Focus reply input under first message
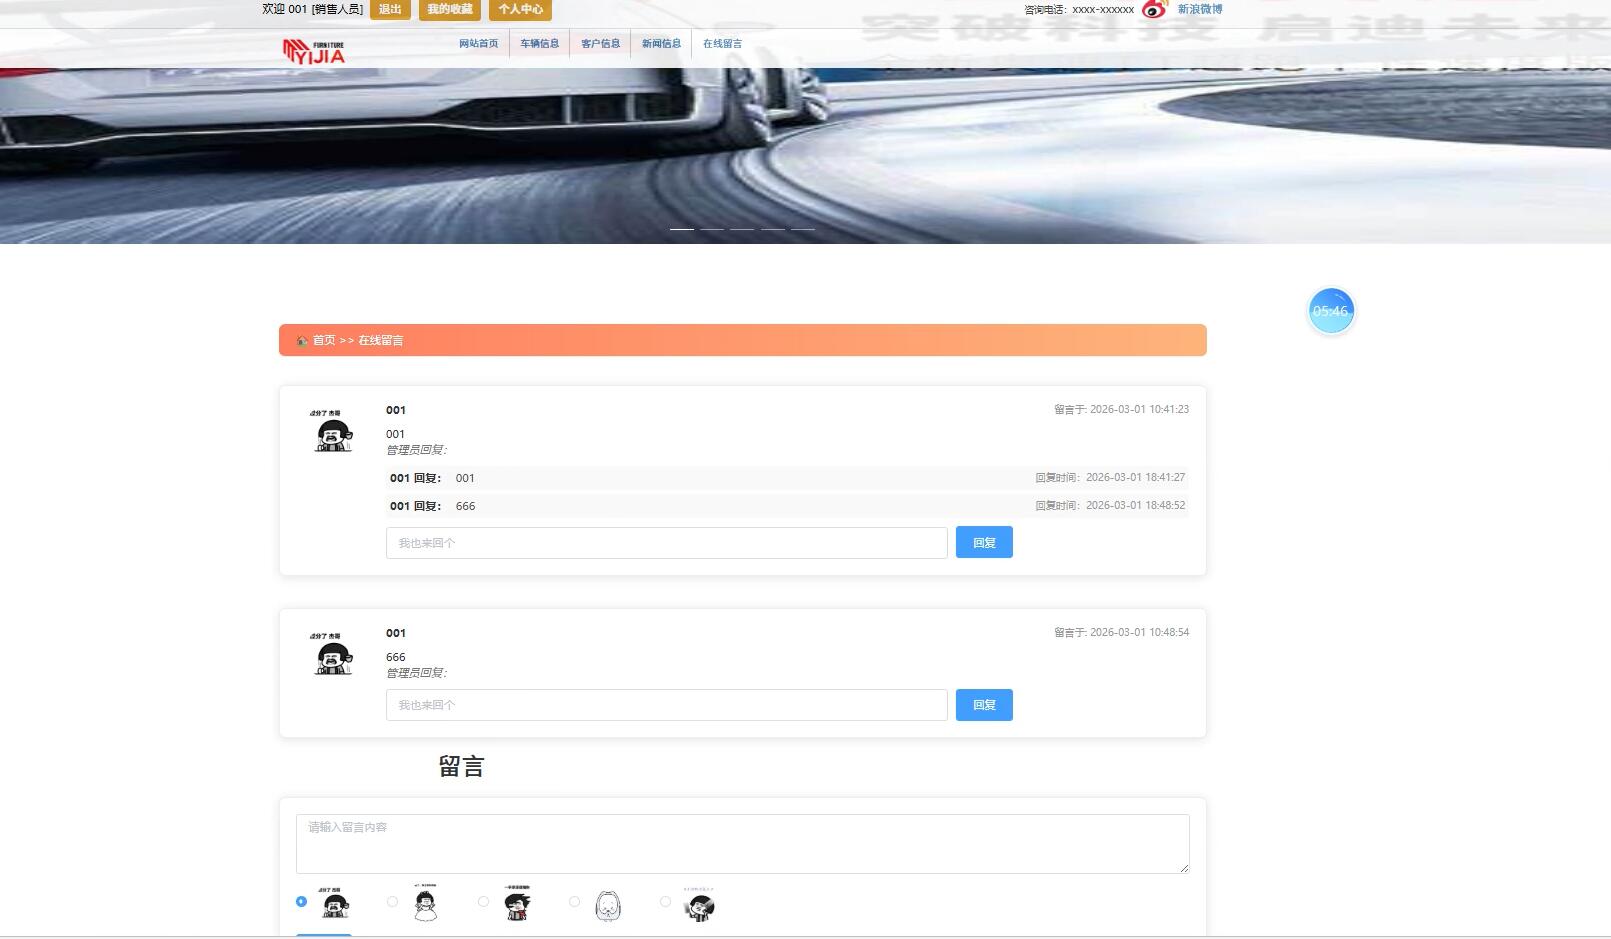1611x939 pixels. pyautogui.click(x=667, y=543)
